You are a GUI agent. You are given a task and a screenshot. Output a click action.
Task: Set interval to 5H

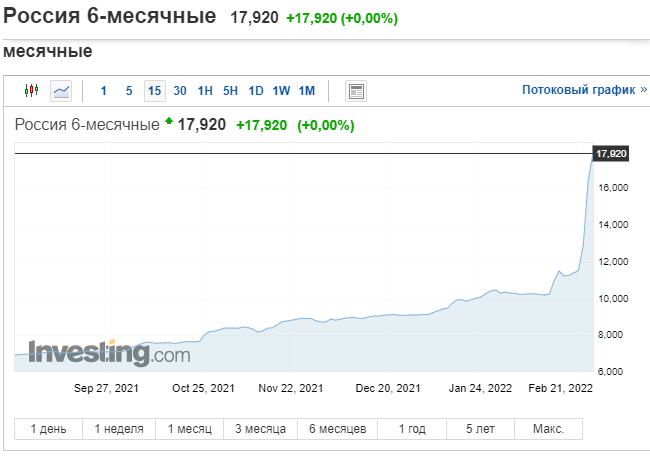point(230,91)
